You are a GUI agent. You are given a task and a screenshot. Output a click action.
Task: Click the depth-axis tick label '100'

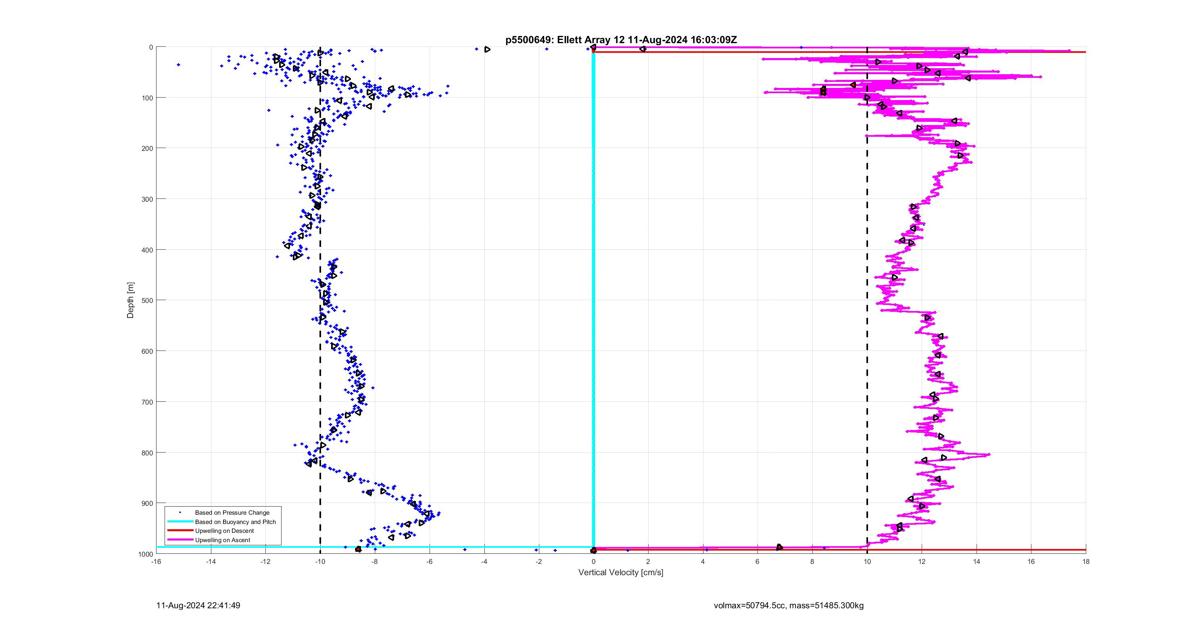146,98
